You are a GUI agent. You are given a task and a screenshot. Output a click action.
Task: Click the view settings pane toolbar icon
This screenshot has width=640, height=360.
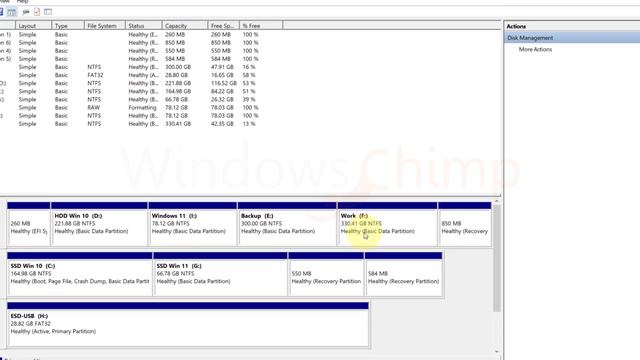pyautogui.click(x=48, y=12)
